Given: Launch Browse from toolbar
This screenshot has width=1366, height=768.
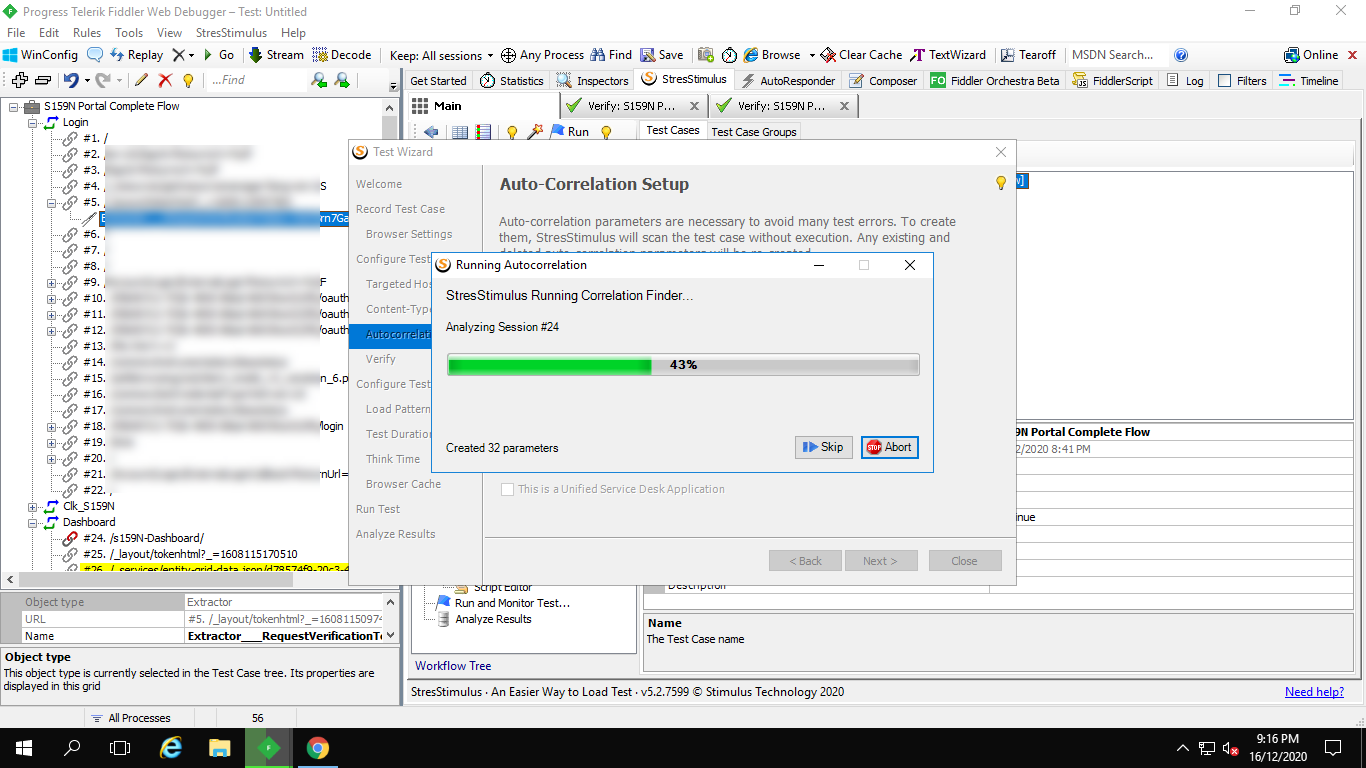Looking at the screenshot, I should coord(772,55).
